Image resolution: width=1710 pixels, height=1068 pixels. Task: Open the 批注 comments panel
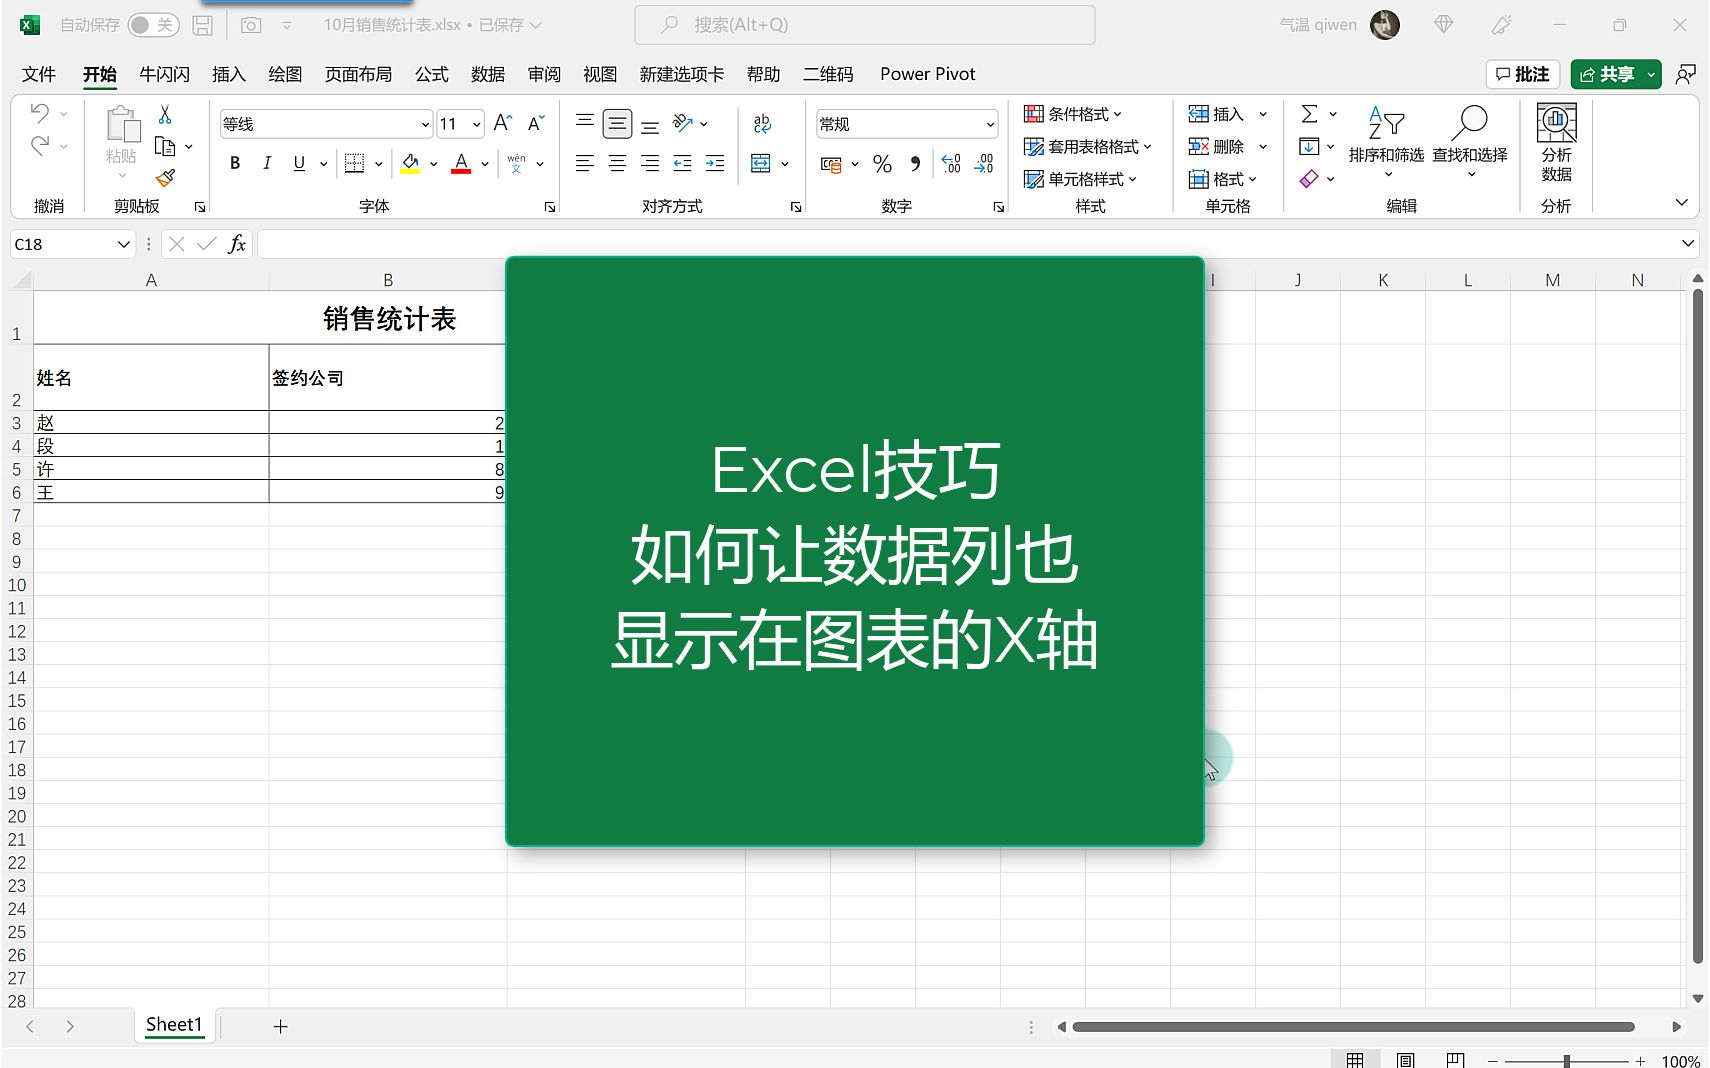[x=1523, y=73]
